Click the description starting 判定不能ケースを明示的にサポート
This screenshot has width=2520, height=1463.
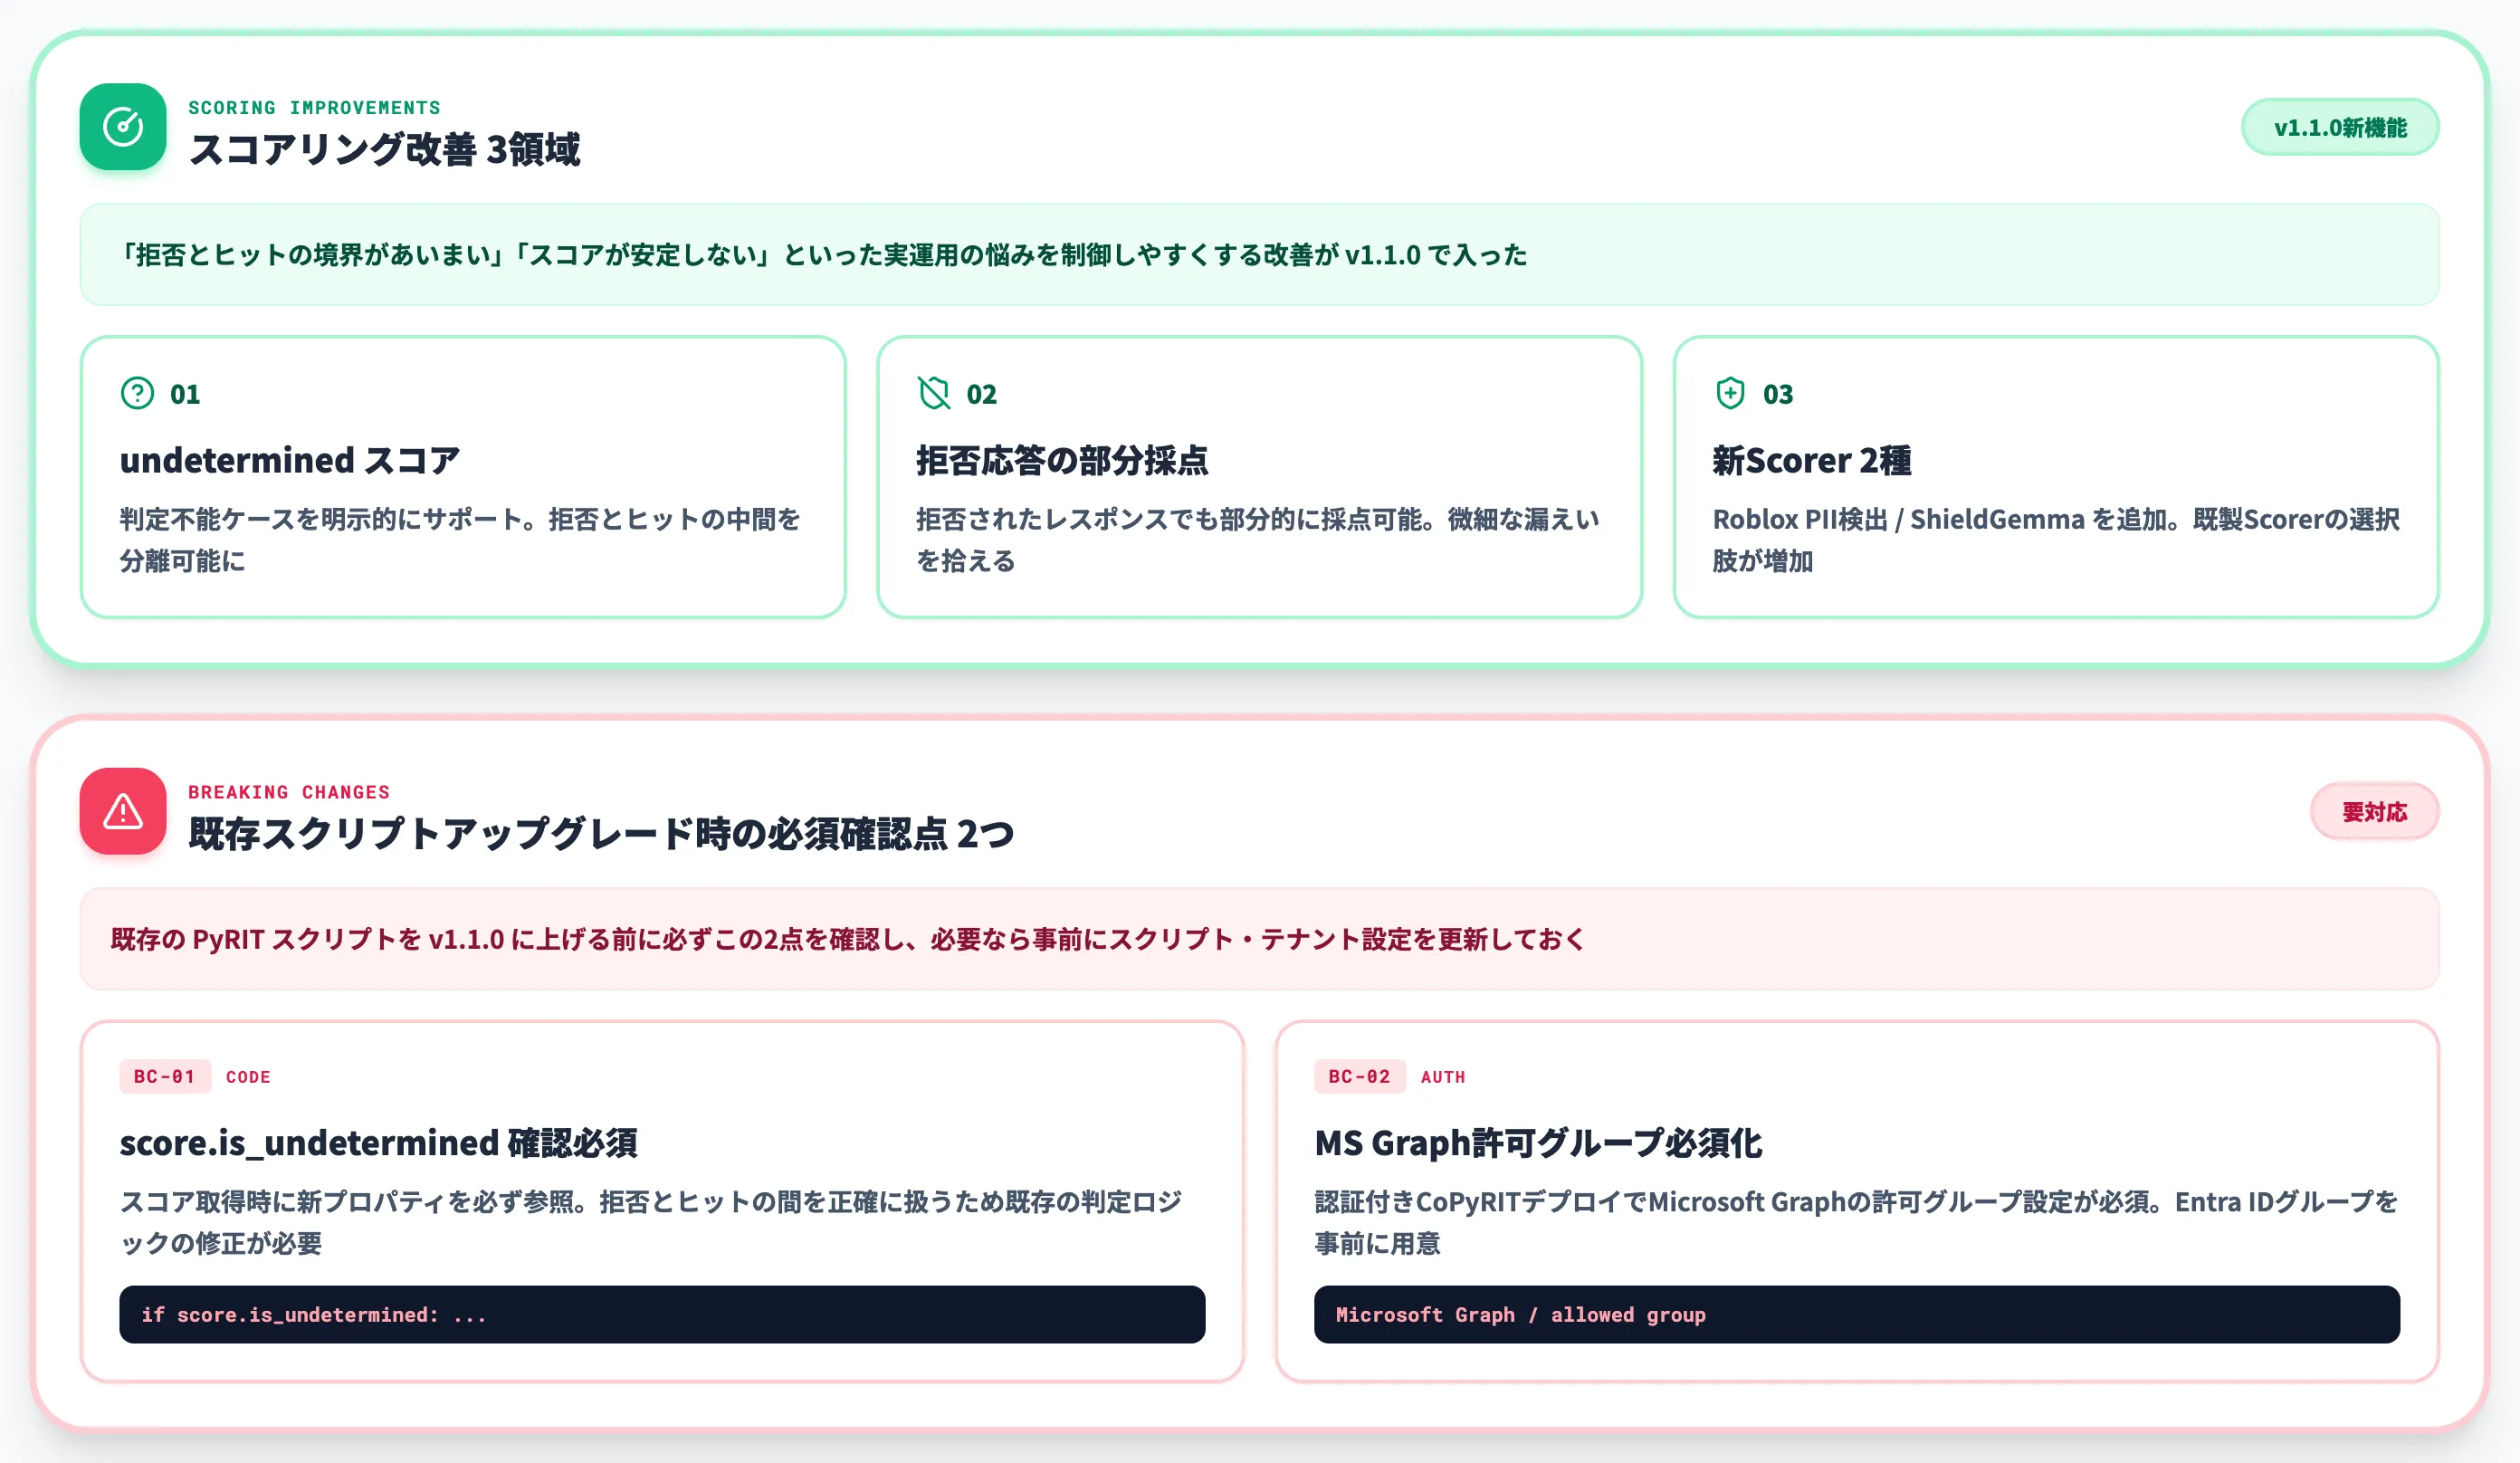coord(461,539)
